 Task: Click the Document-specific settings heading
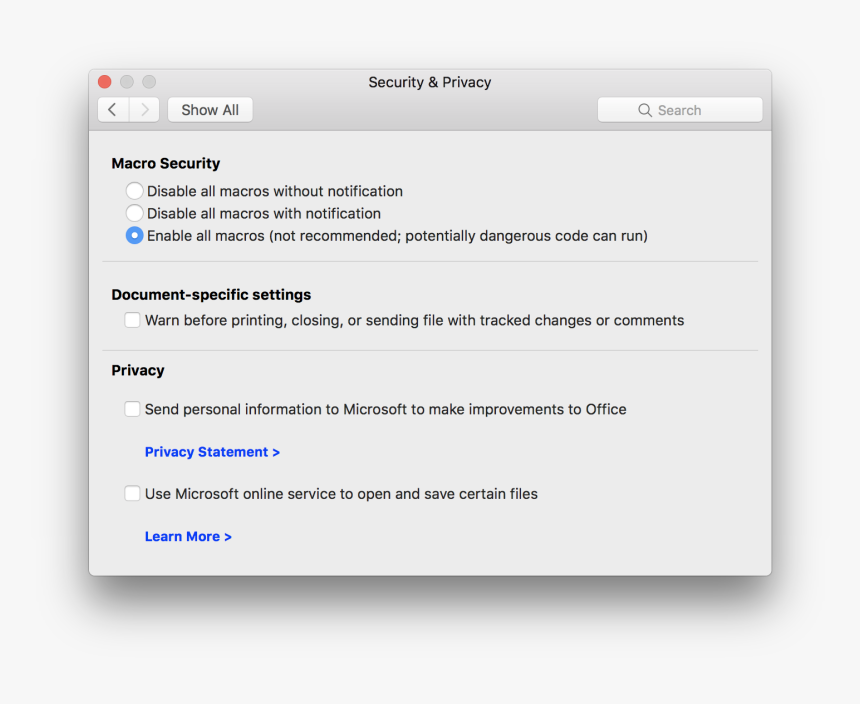[x=210, y=294]
